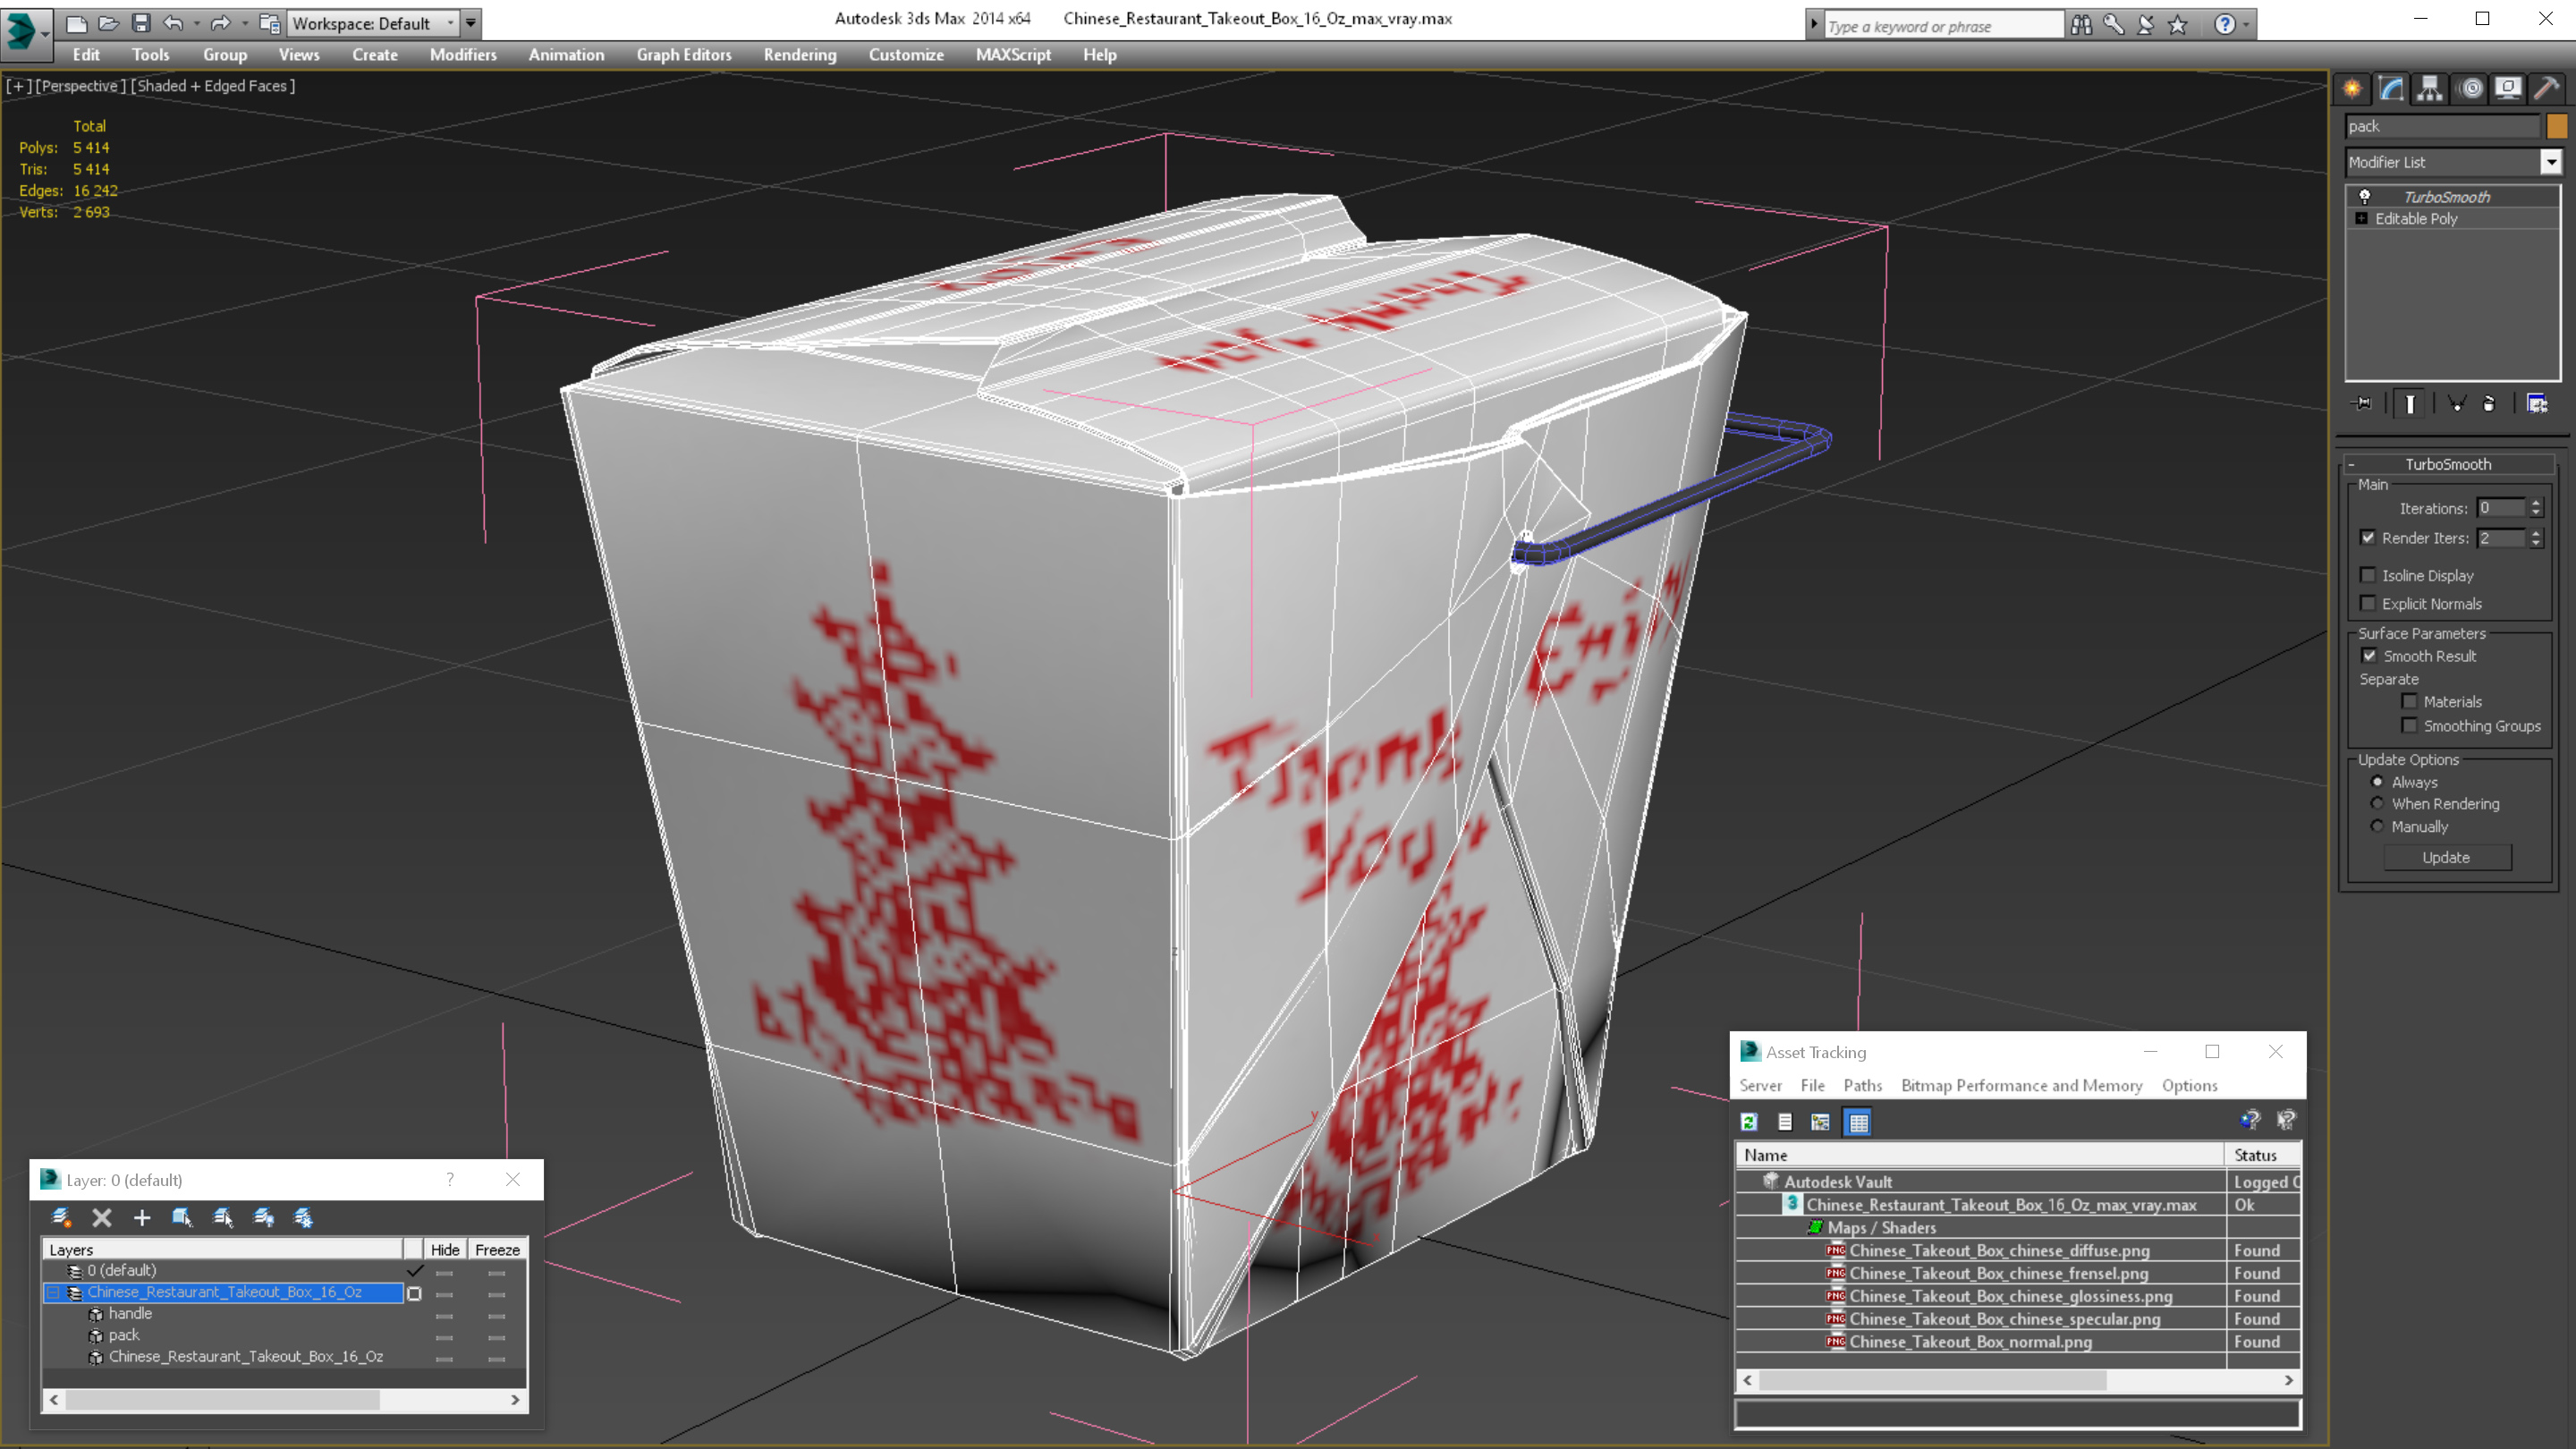This screenshot has width=2576, height=1449.
Task: Toggle the Smooth Result checkbox
Action: (x=2369, y=656)
